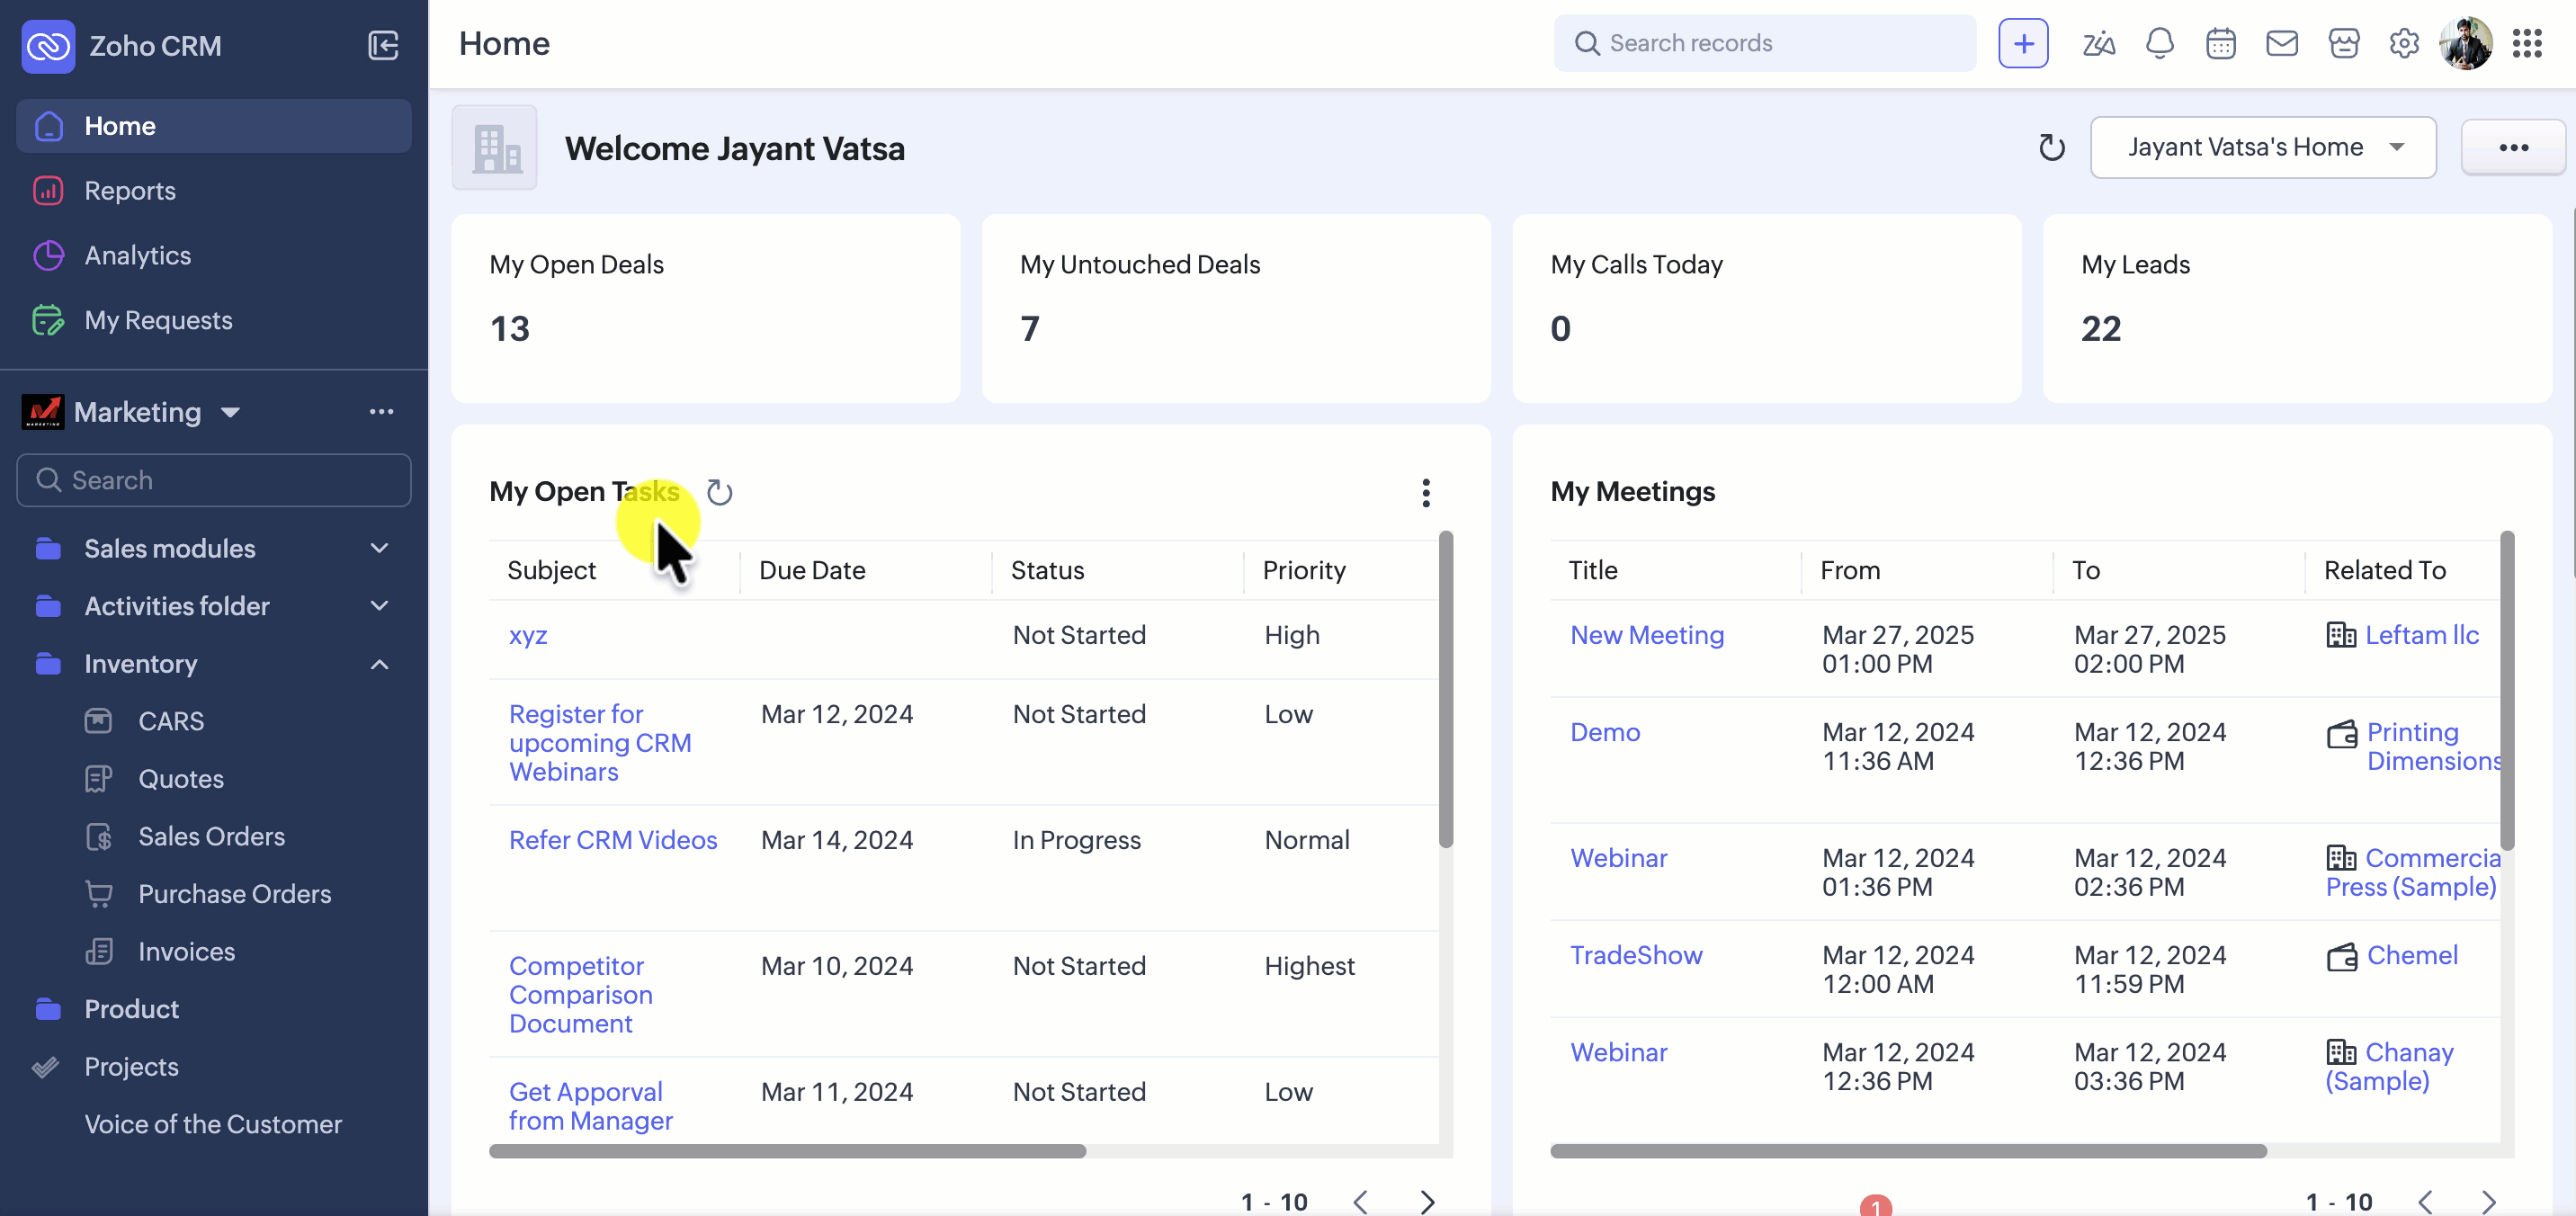Expand the Sales modules folder
The height and width of the screenshot is (1216, 2576).
[379, 548]
